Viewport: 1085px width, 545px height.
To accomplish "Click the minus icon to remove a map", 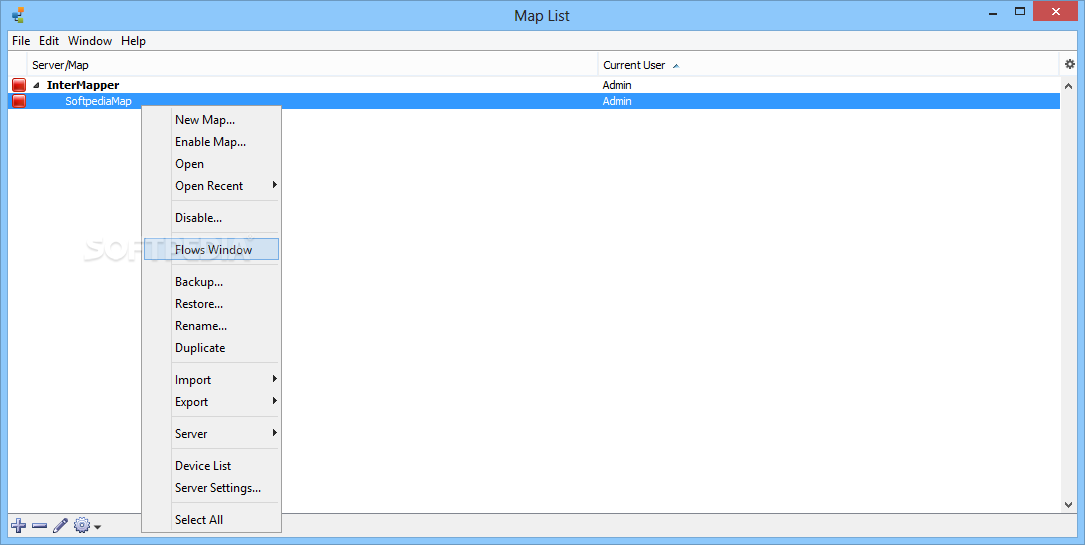I will click(39, 526).
